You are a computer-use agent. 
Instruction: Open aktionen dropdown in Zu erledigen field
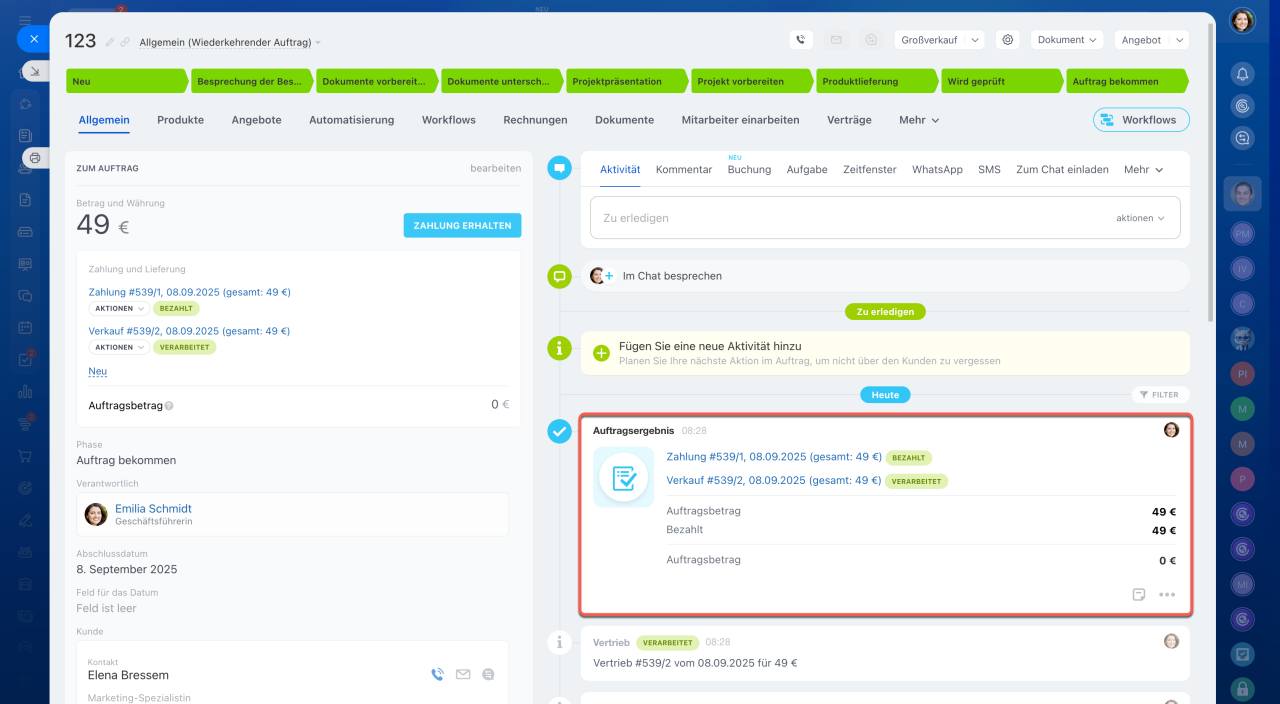[x=1140, y=218]
